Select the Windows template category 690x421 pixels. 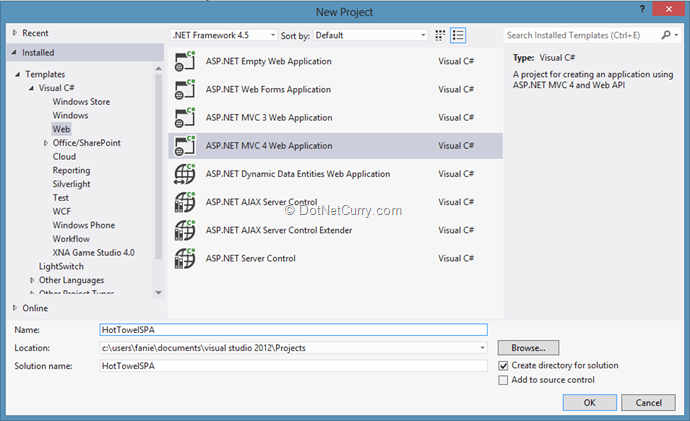70,115
